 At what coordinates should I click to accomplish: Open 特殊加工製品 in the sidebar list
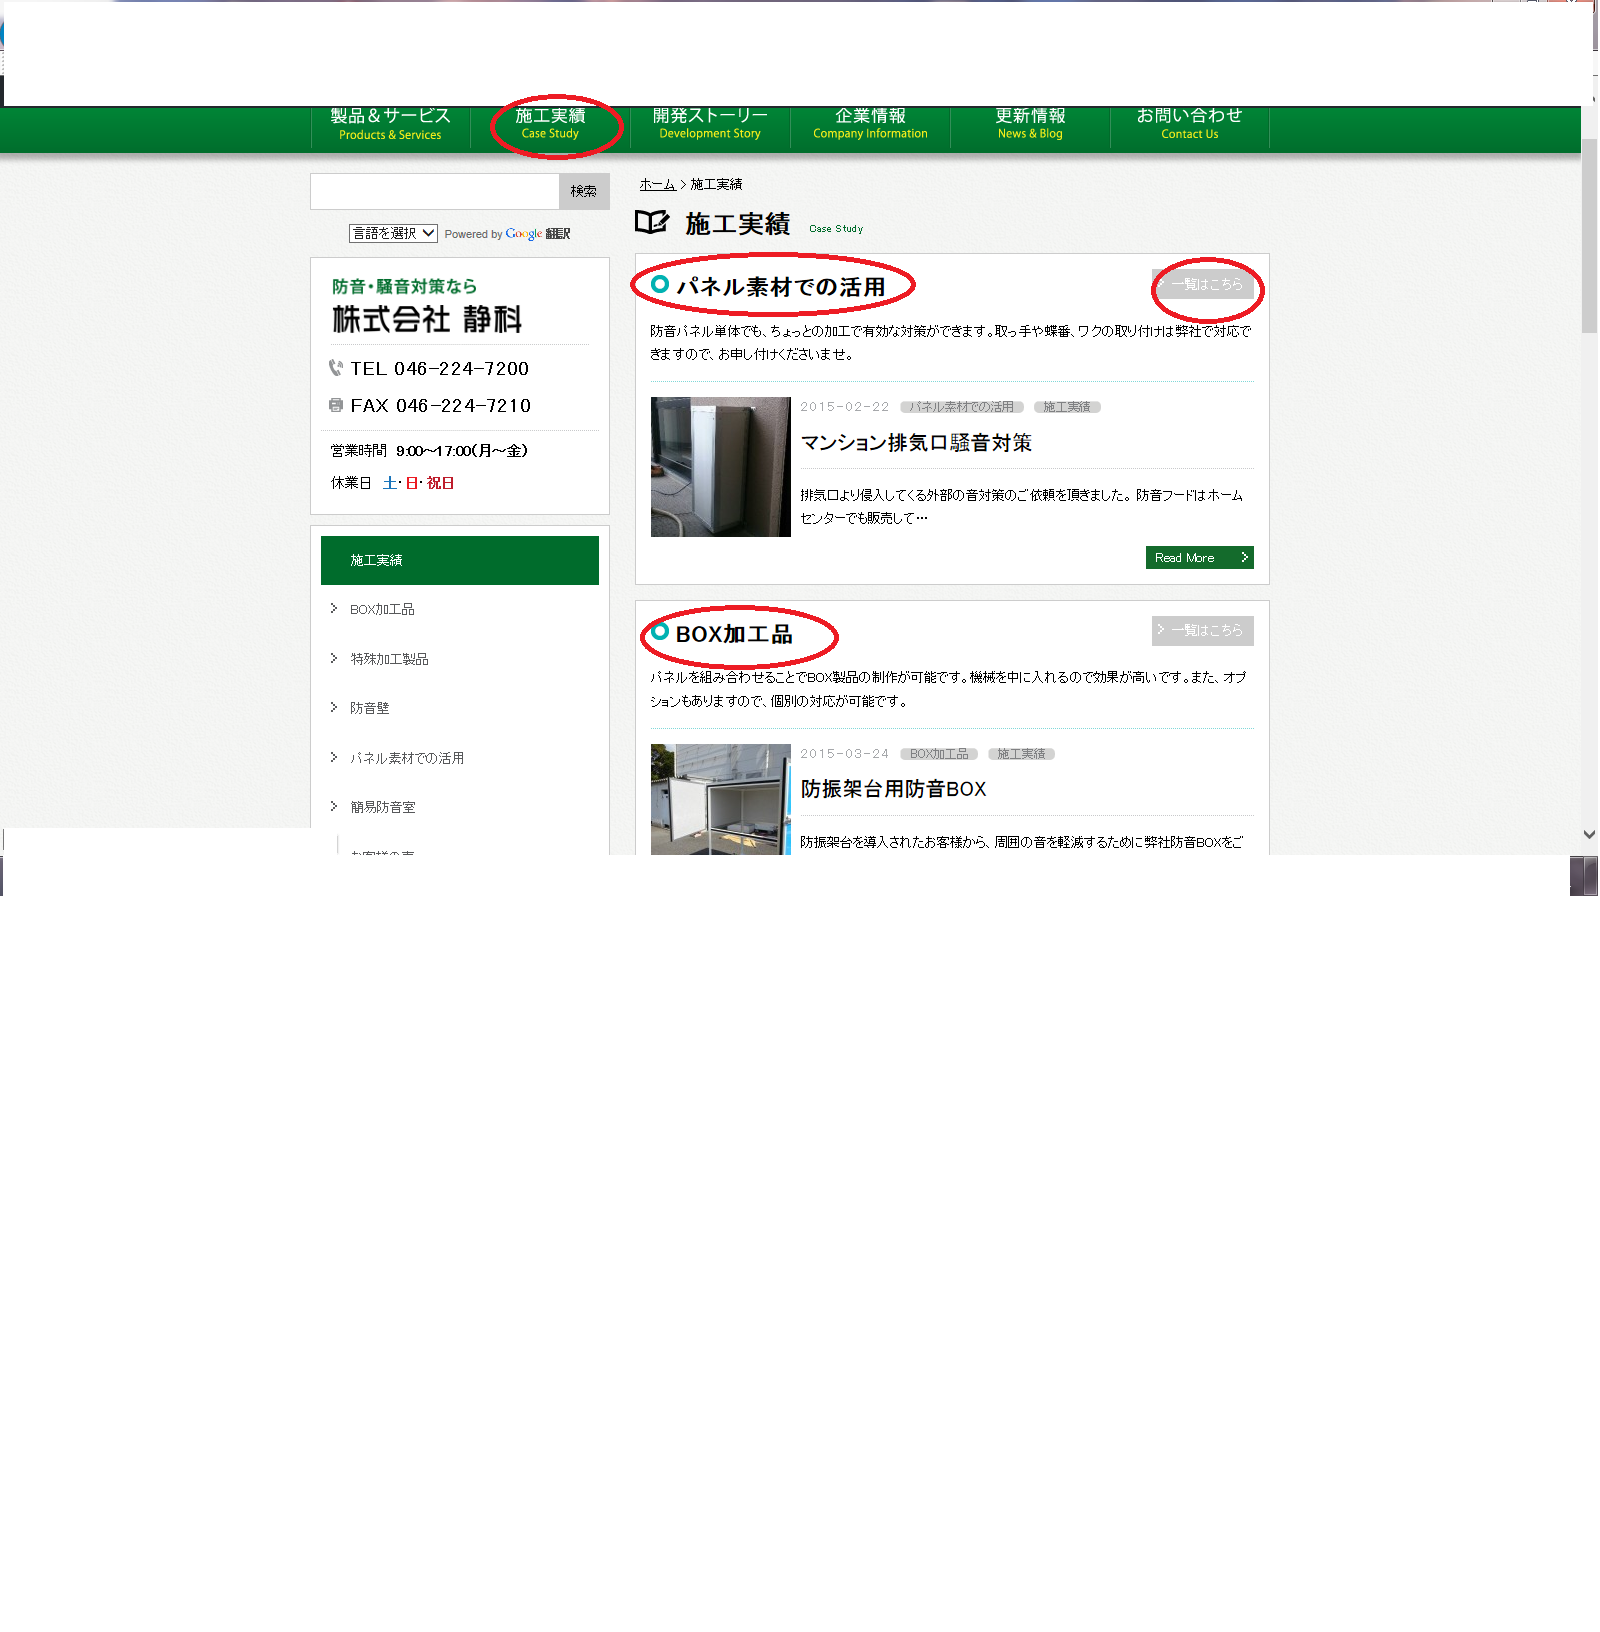tap(389, 659)
